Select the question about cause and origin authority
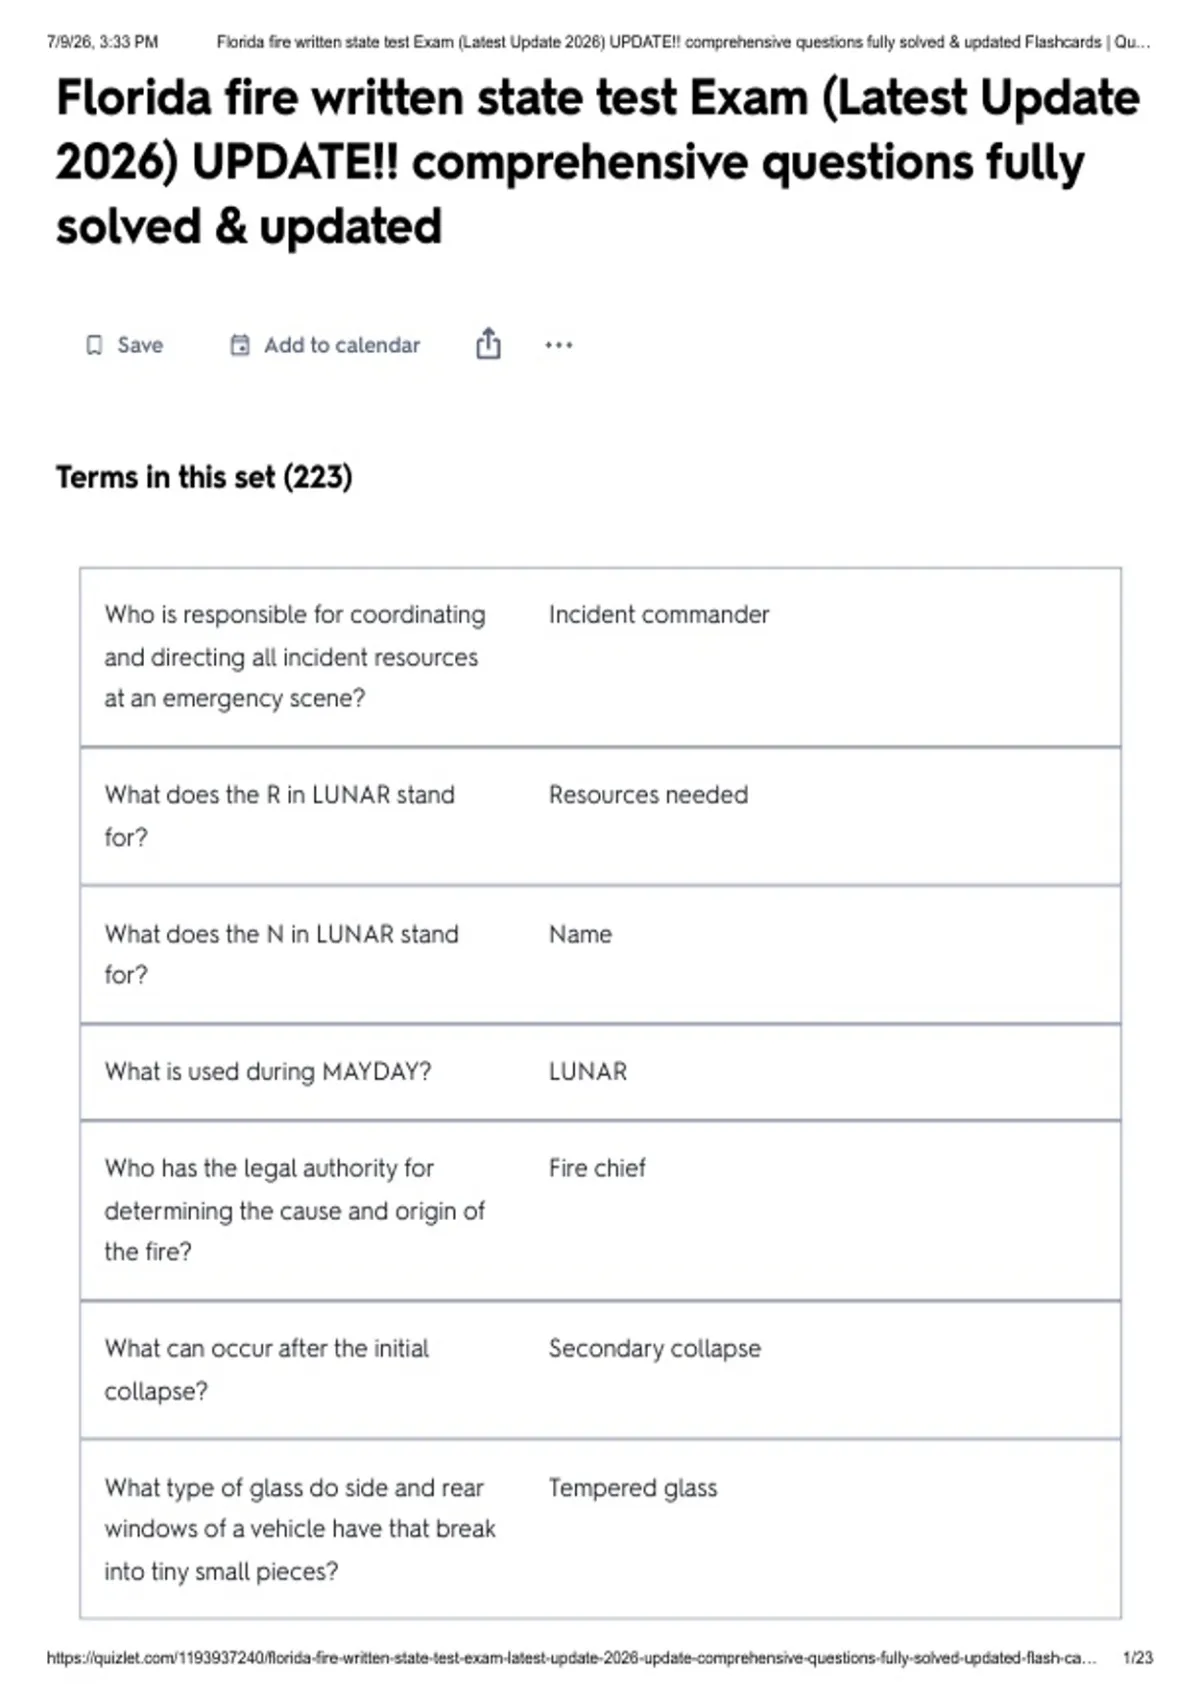The height and width of the screenshot is (1700, 1200). point(295,1210)
